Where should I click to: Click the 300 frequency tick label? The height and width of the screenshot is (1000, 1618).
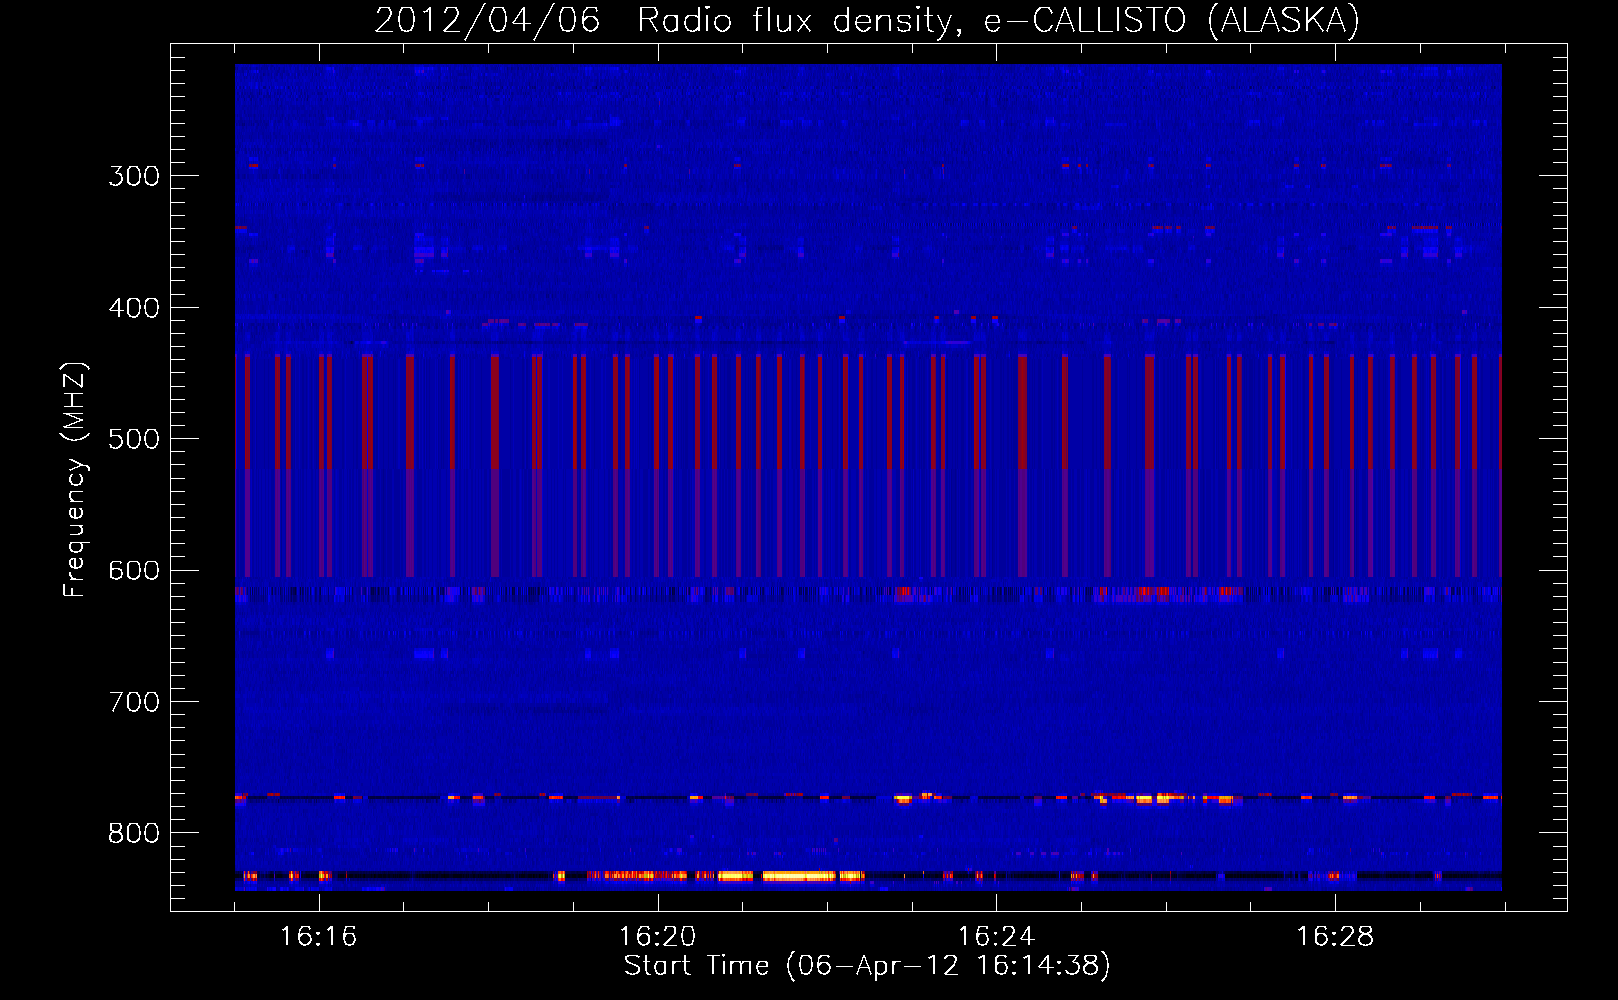point(134,176)
